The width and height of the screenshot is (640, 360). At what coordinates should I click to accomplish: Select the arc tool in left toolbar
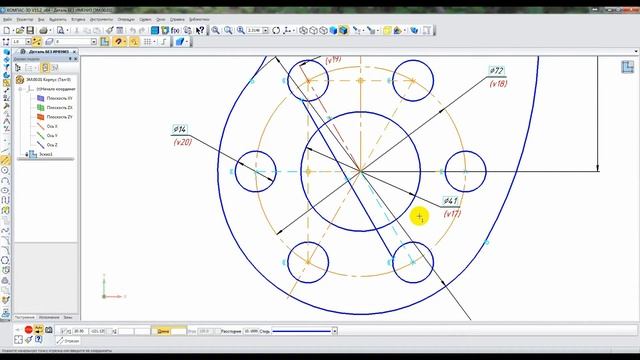click(5, 180)
